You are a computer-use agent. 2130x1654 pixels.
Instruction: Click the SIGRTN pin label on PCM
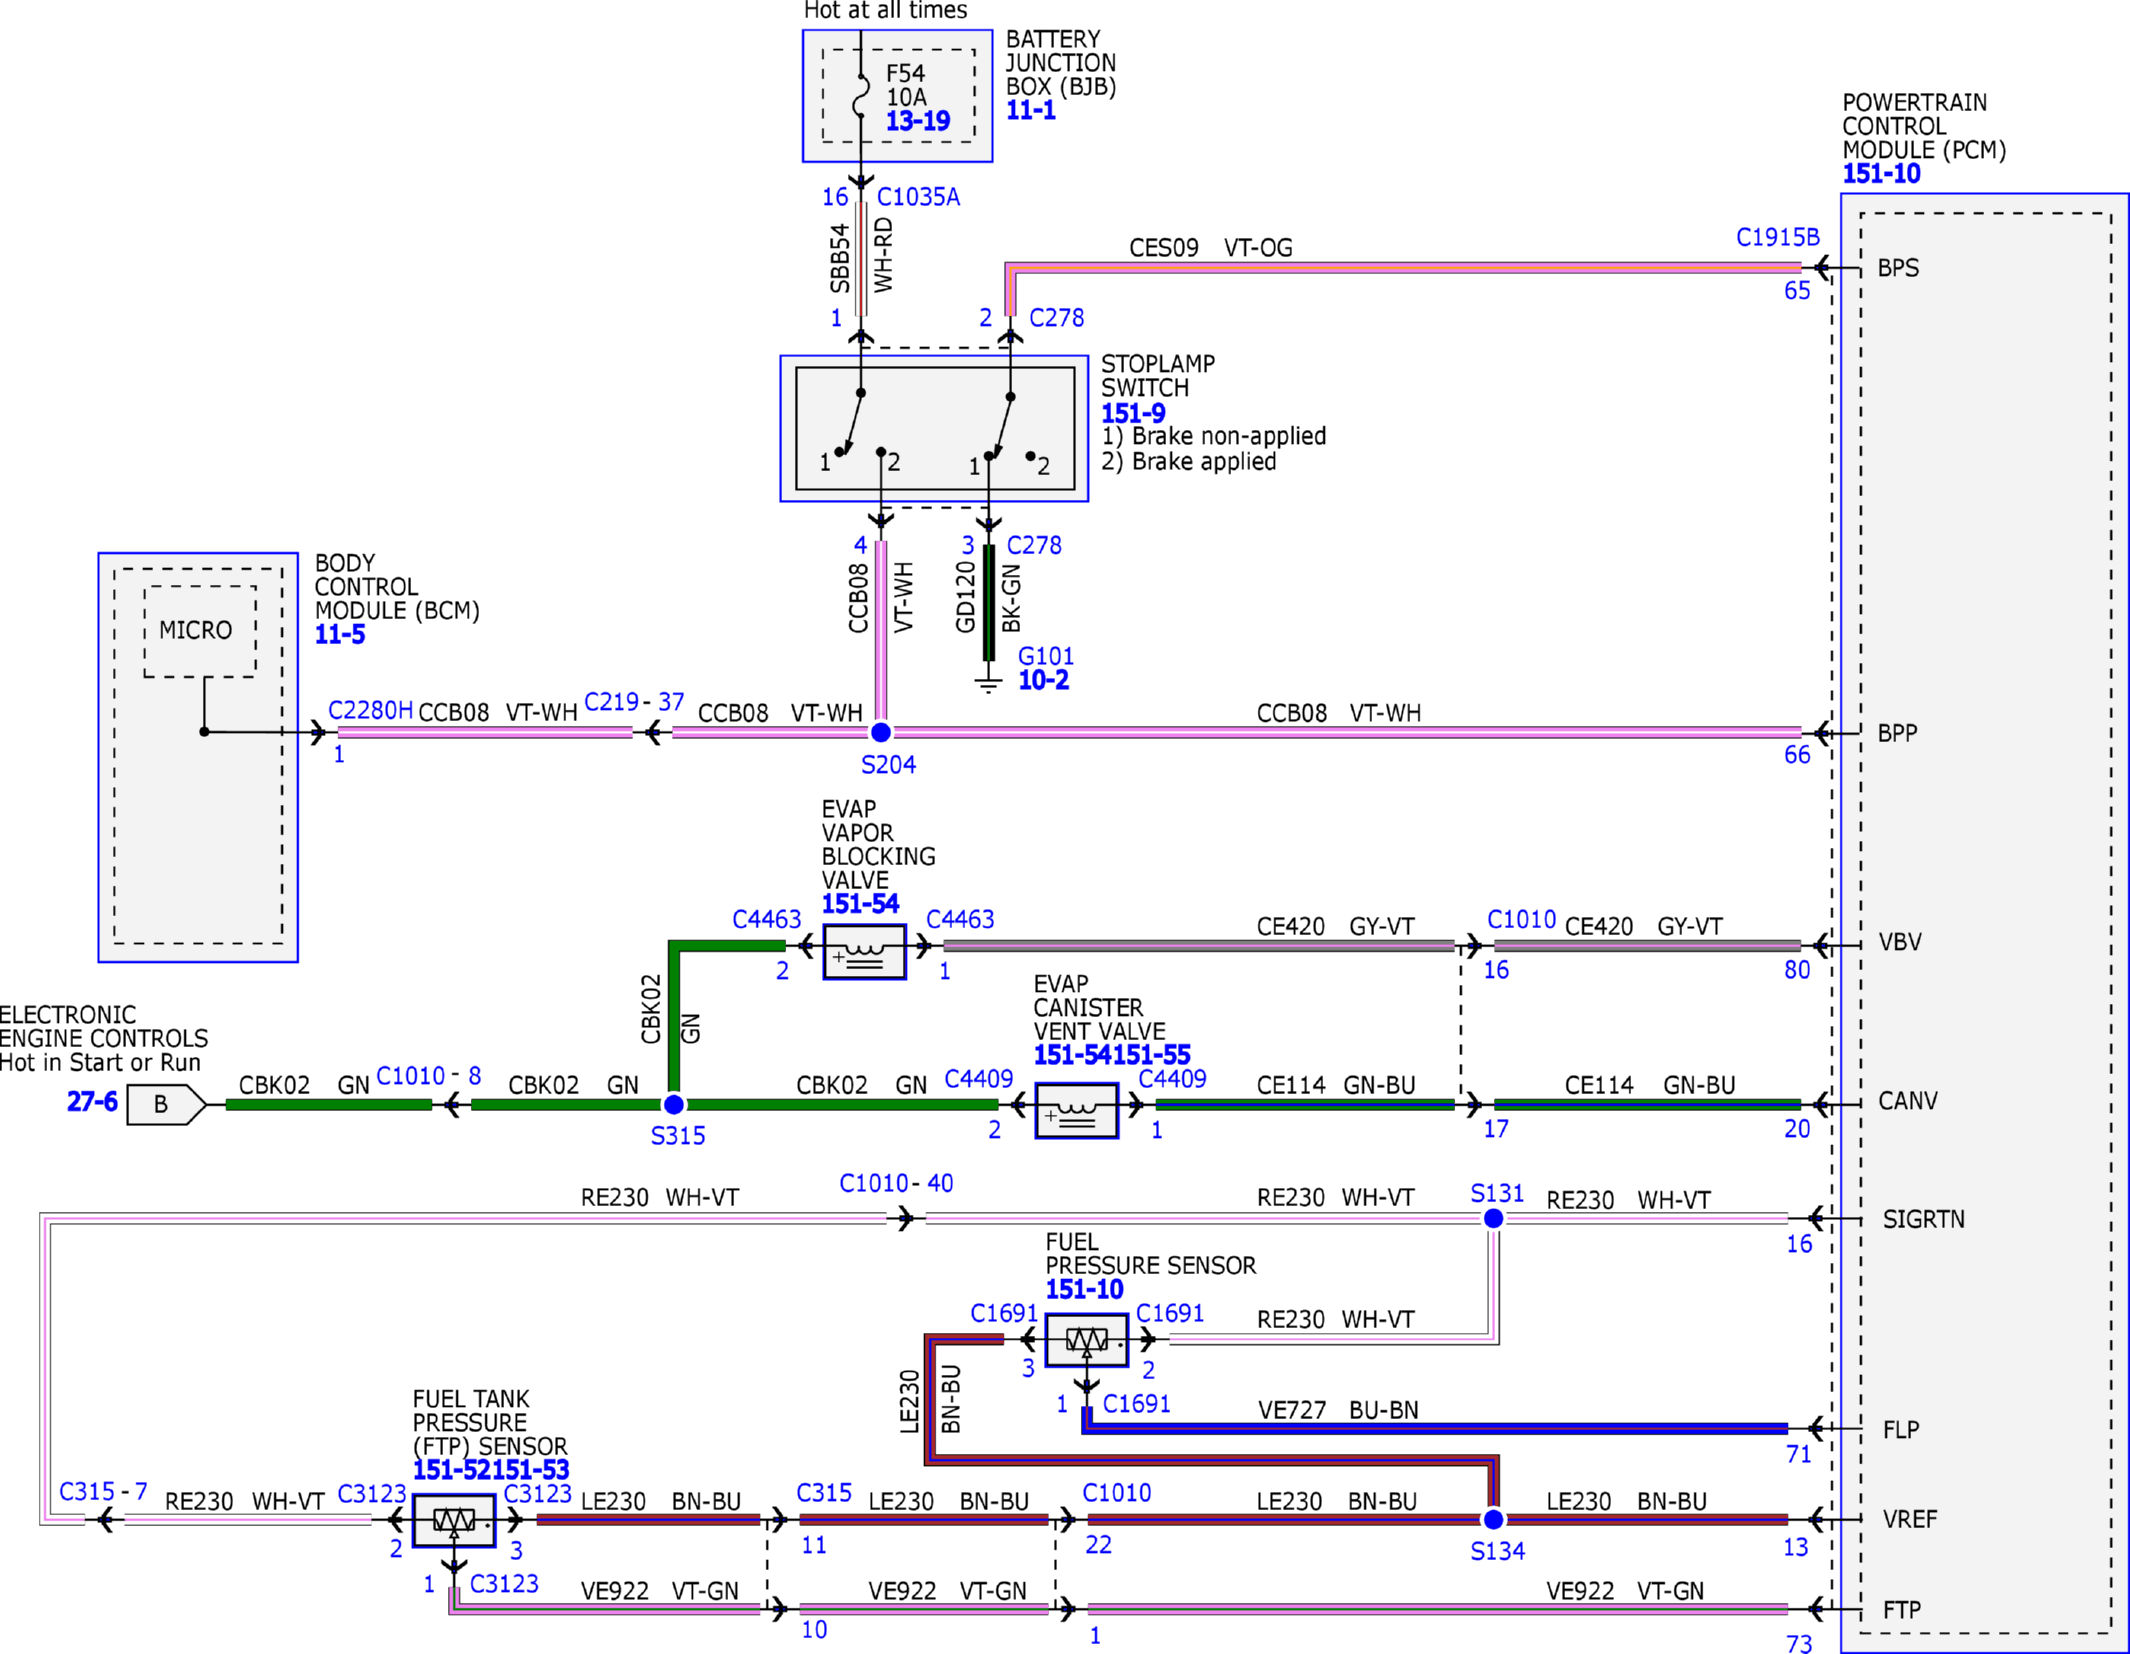point(1923,1219)
